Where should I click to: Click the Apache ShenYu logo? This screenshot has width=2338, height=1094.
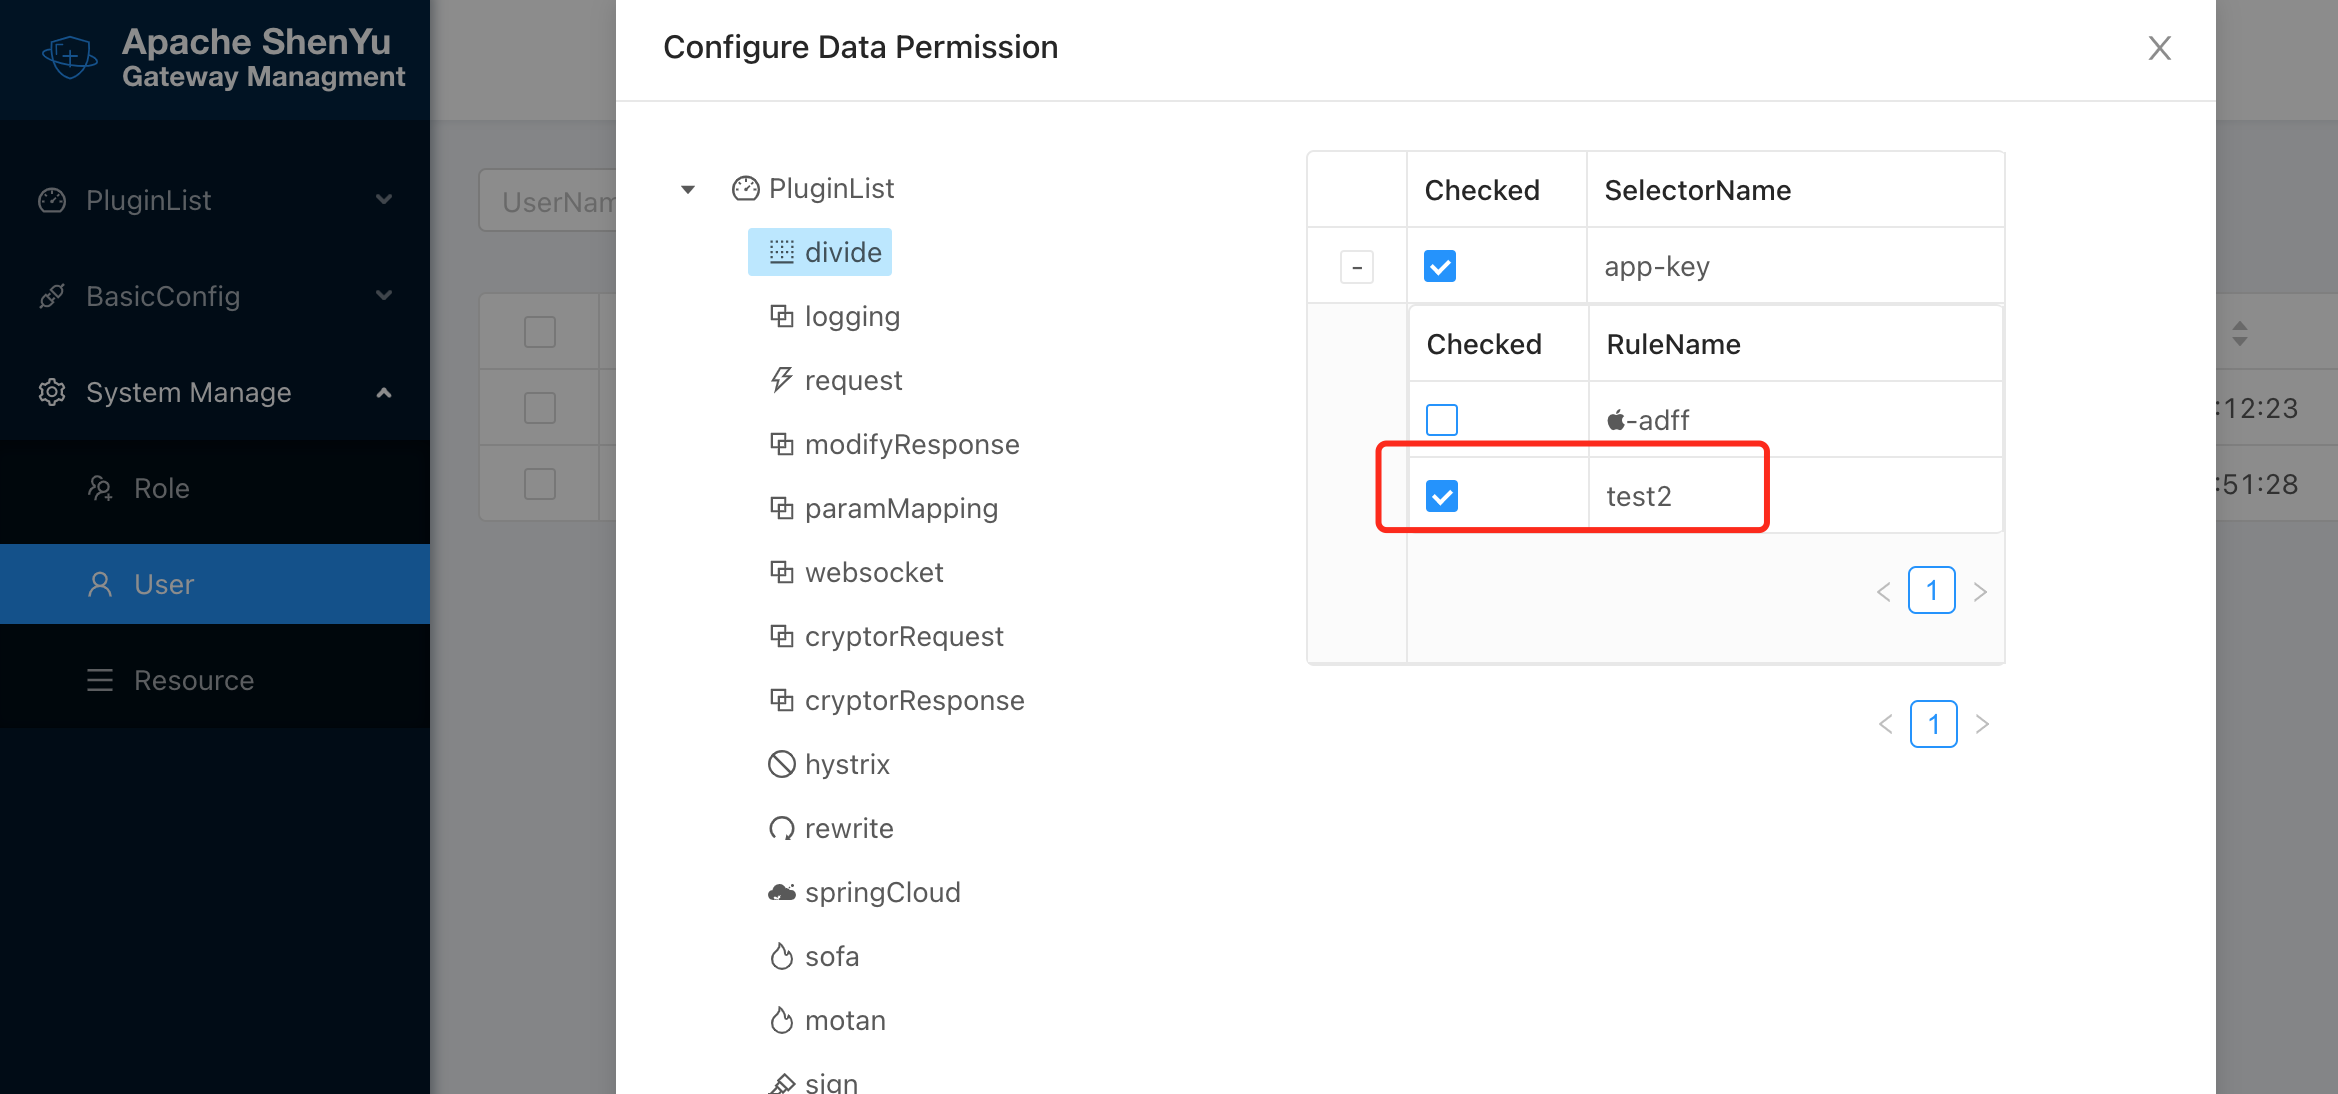pos(70,58)
